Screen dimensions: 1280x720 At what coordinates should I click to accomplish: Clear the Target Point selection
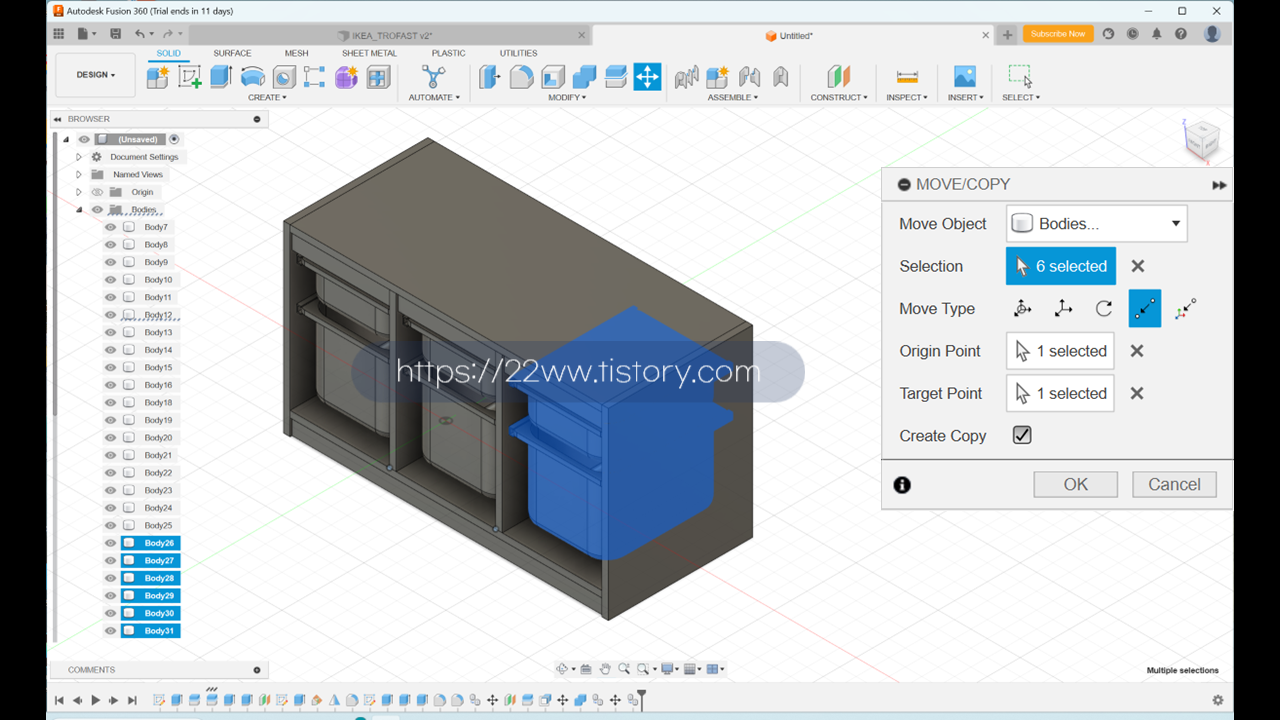click(x=1137, y=393)
